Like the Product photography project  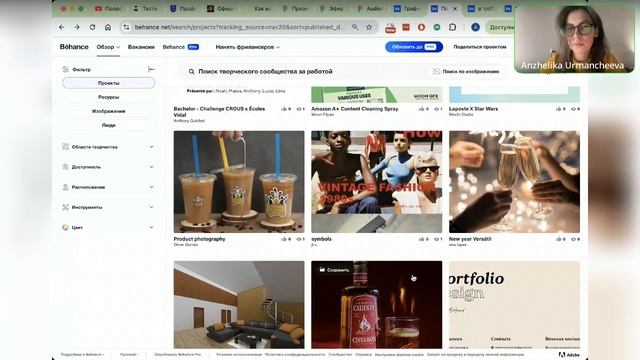pos(284,239)
